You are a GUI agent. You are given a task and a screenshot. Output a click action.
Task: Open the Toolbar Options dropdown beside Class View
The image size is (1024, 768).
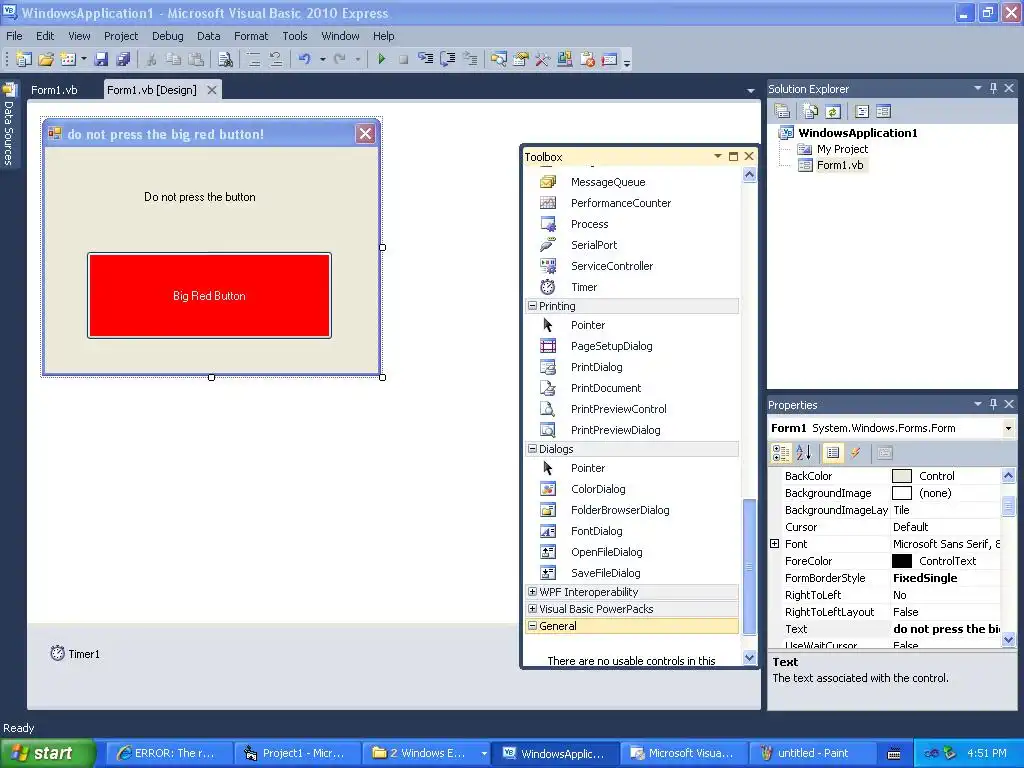627,62
